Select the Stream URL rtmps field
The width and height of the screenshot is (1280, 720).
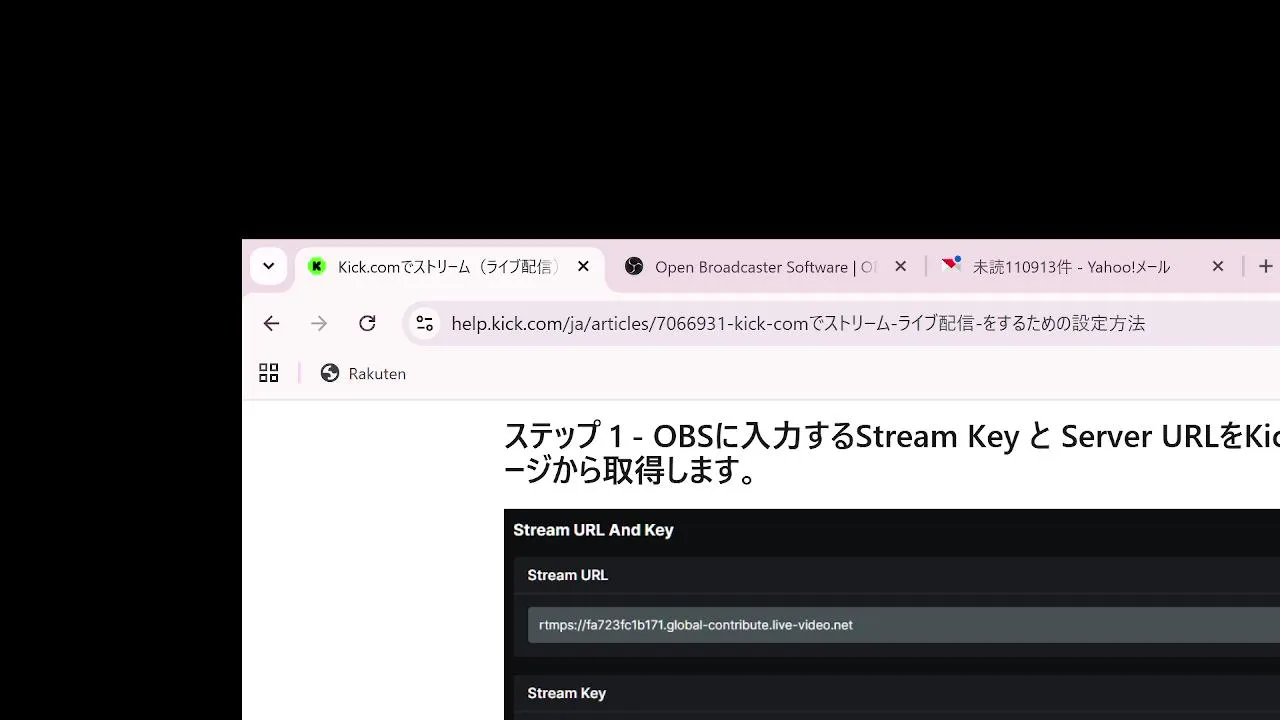(x=903, y=625)
